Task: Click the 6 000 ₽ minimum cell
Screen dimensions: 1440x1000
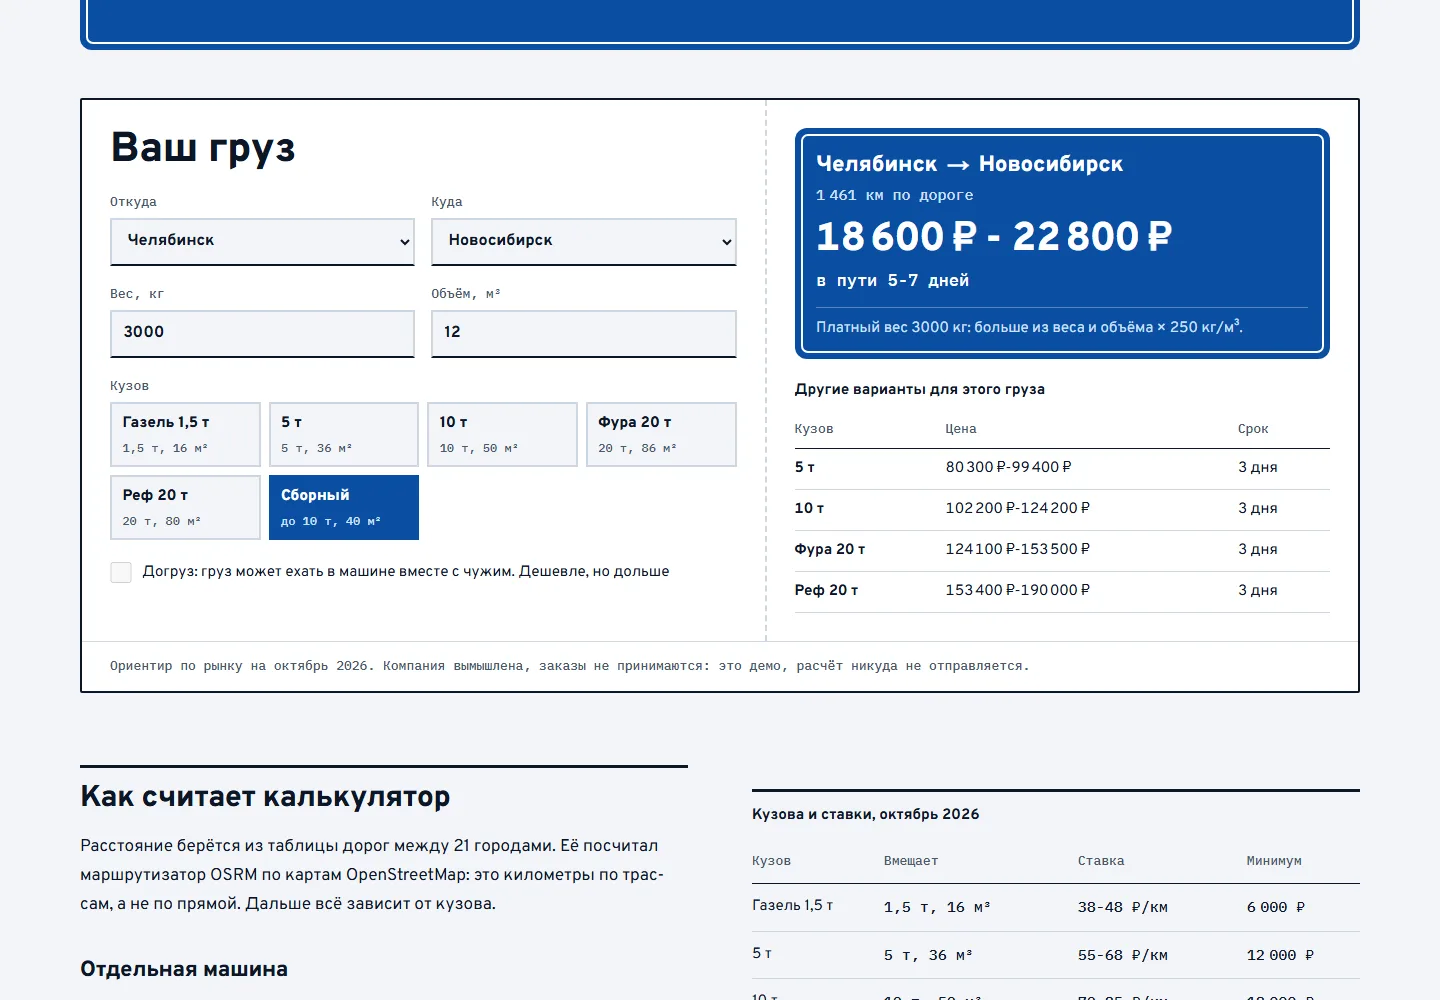Action: tap(1276, 908)
